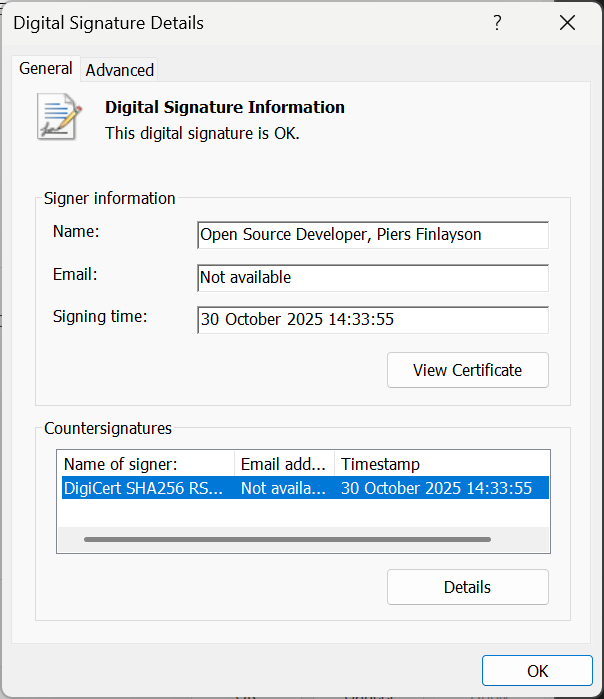Switch to the Advanced tab
The height and width of the screenshot is (699, 604).
point(119,70)
